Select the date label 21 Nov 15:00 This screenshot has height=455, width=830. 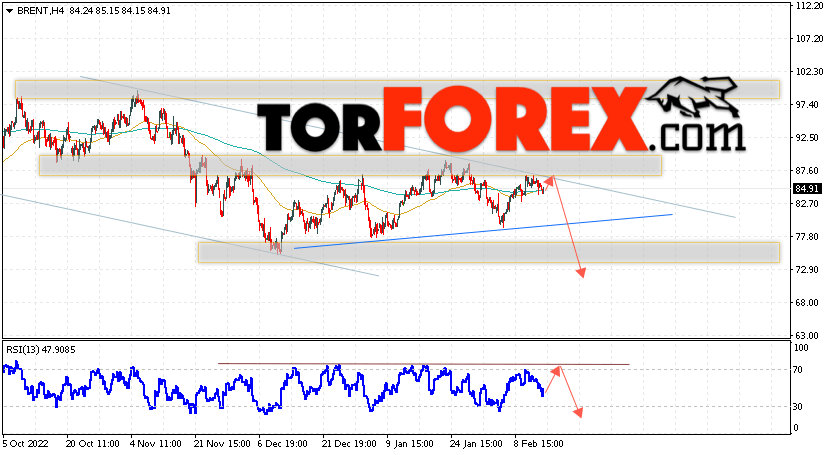click(222, 443)
